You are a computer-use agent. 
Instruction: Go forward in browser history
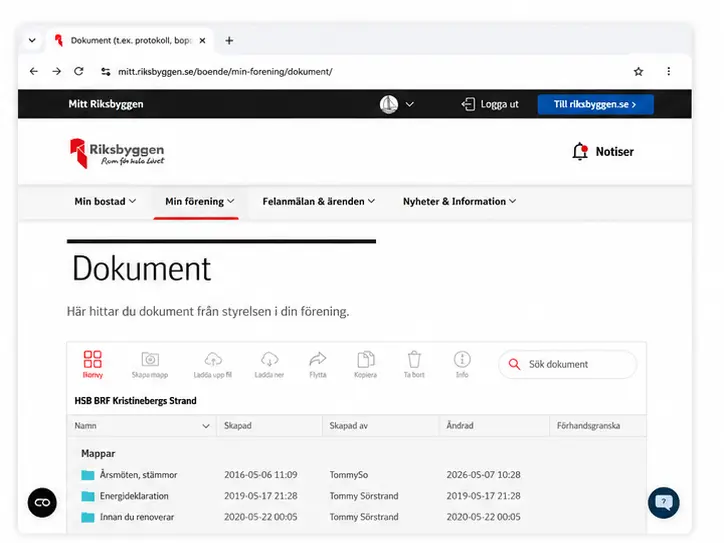[56, 71]
